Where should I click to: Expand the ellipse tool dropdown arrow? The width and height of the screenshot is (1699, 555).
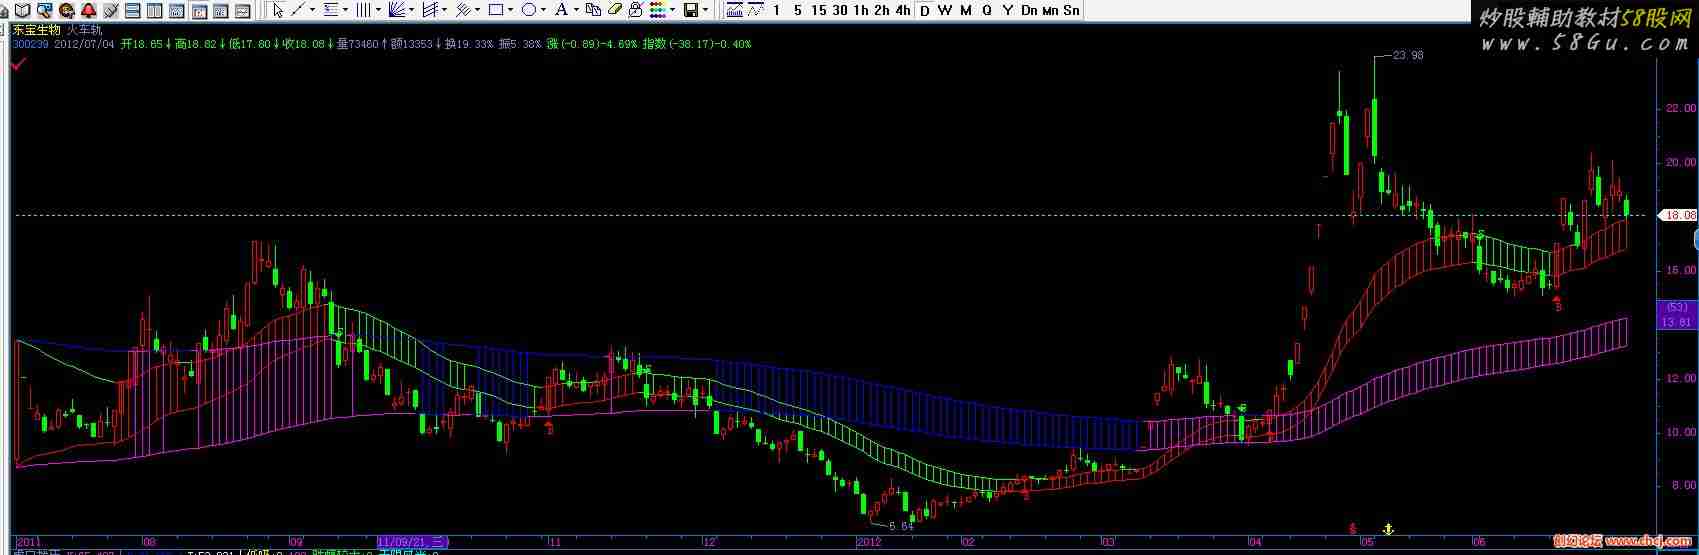coord(544,10)
